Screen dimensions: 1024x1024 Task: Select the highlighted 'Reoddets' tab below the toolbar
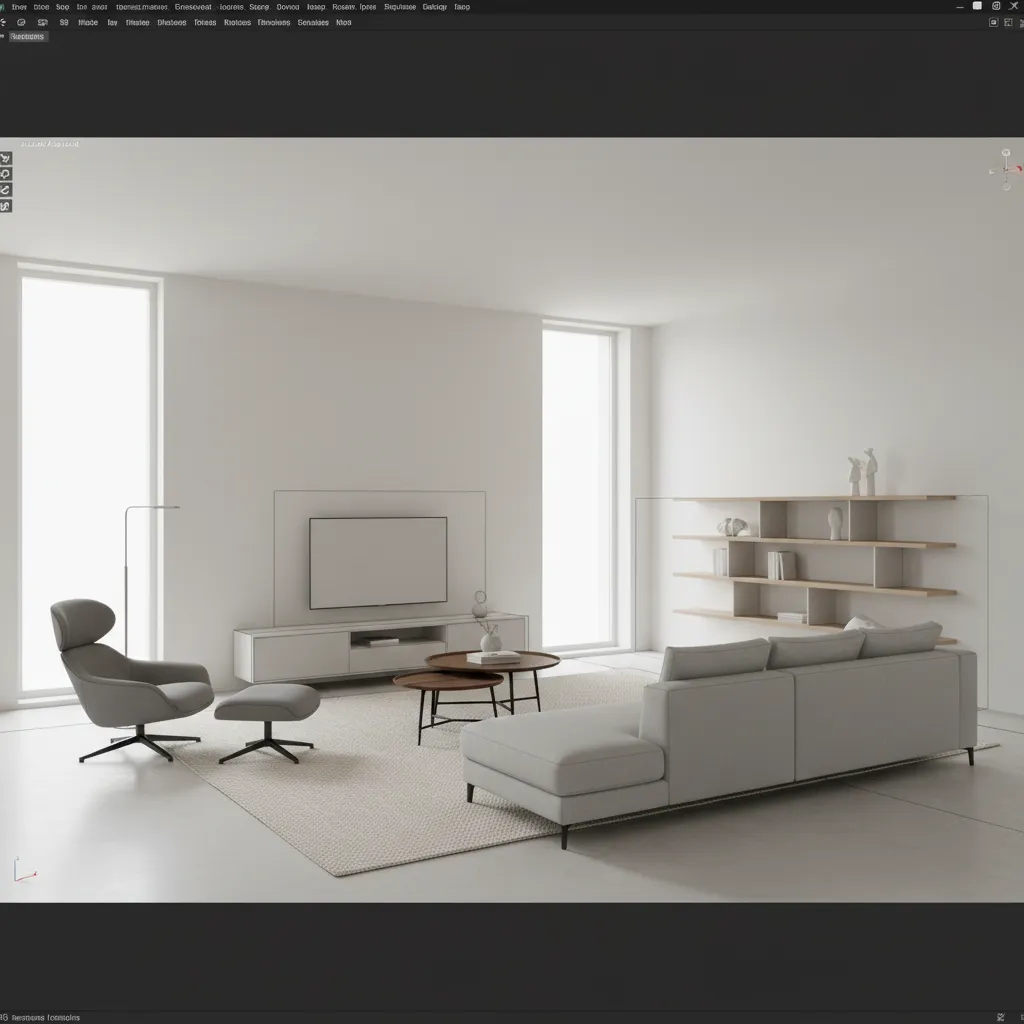pyautogui.click(x=27, y=37)
